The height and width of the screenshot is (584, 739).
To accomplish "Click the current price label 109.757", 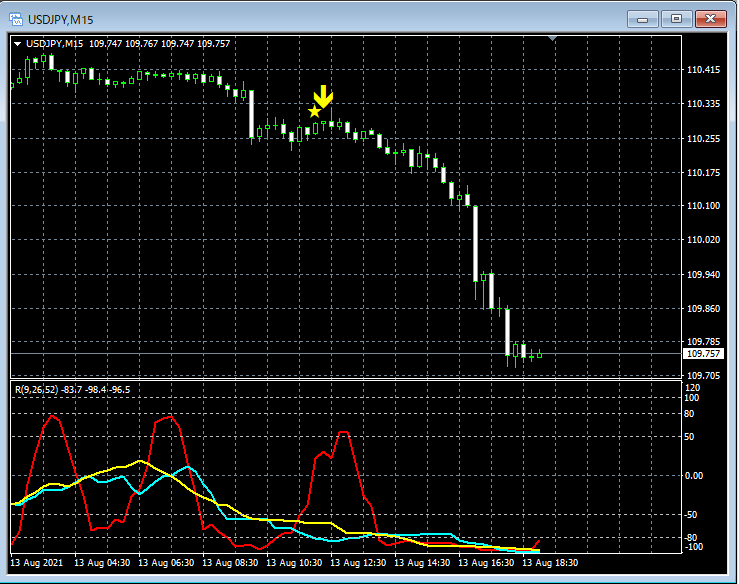I will [x=703, y=354].
